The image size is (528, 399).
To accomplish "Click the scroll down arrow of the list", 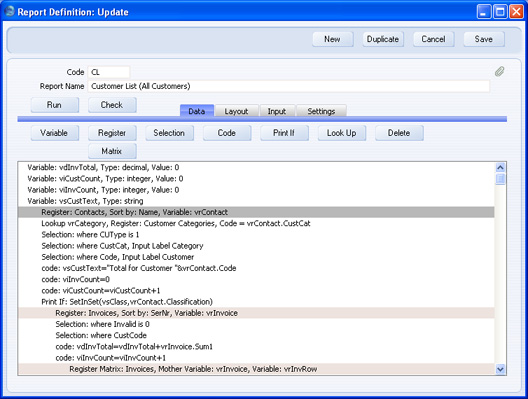I will [500, 369].
